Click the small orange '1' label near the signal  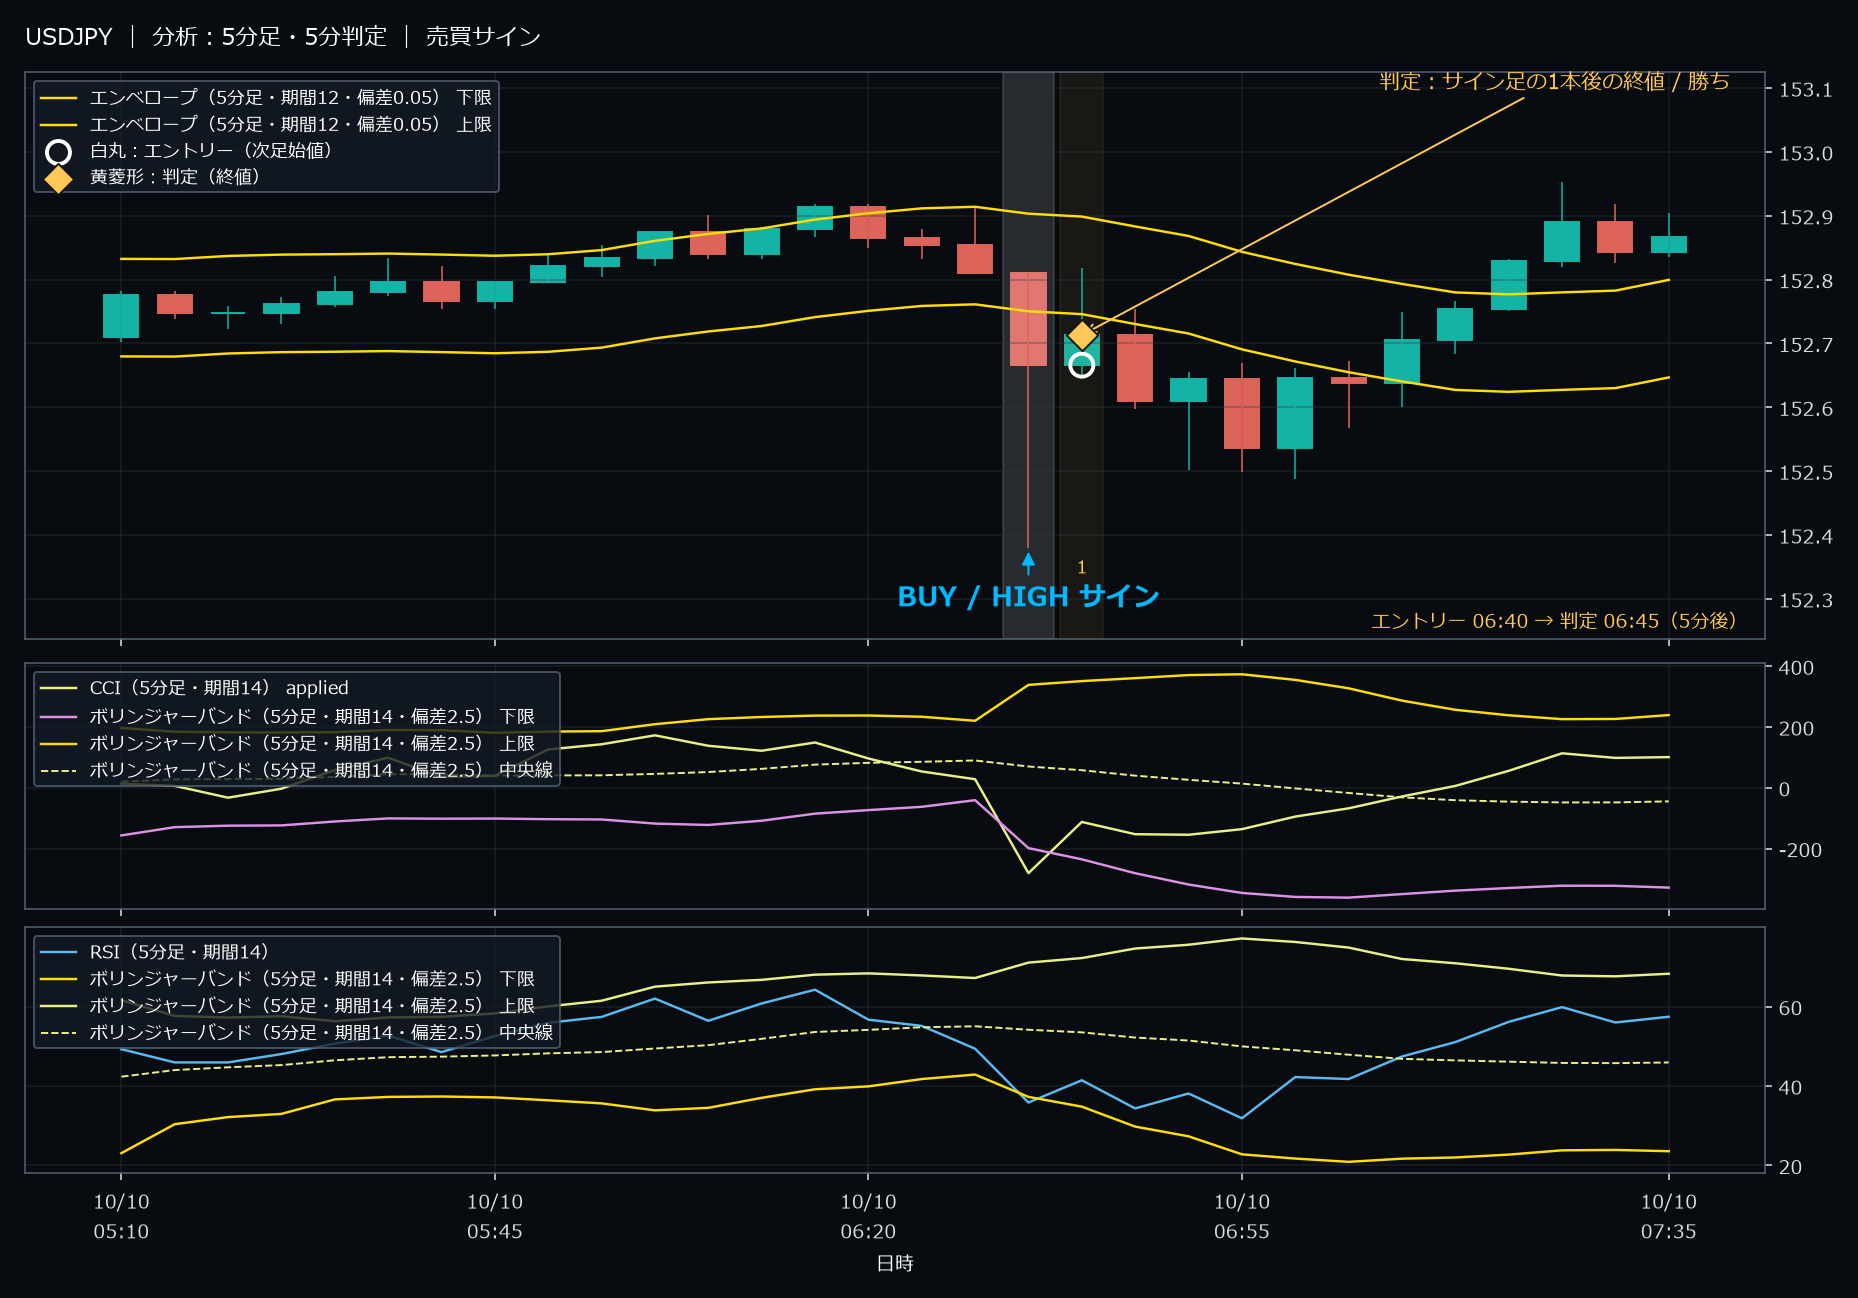(x=1081, y=568)
